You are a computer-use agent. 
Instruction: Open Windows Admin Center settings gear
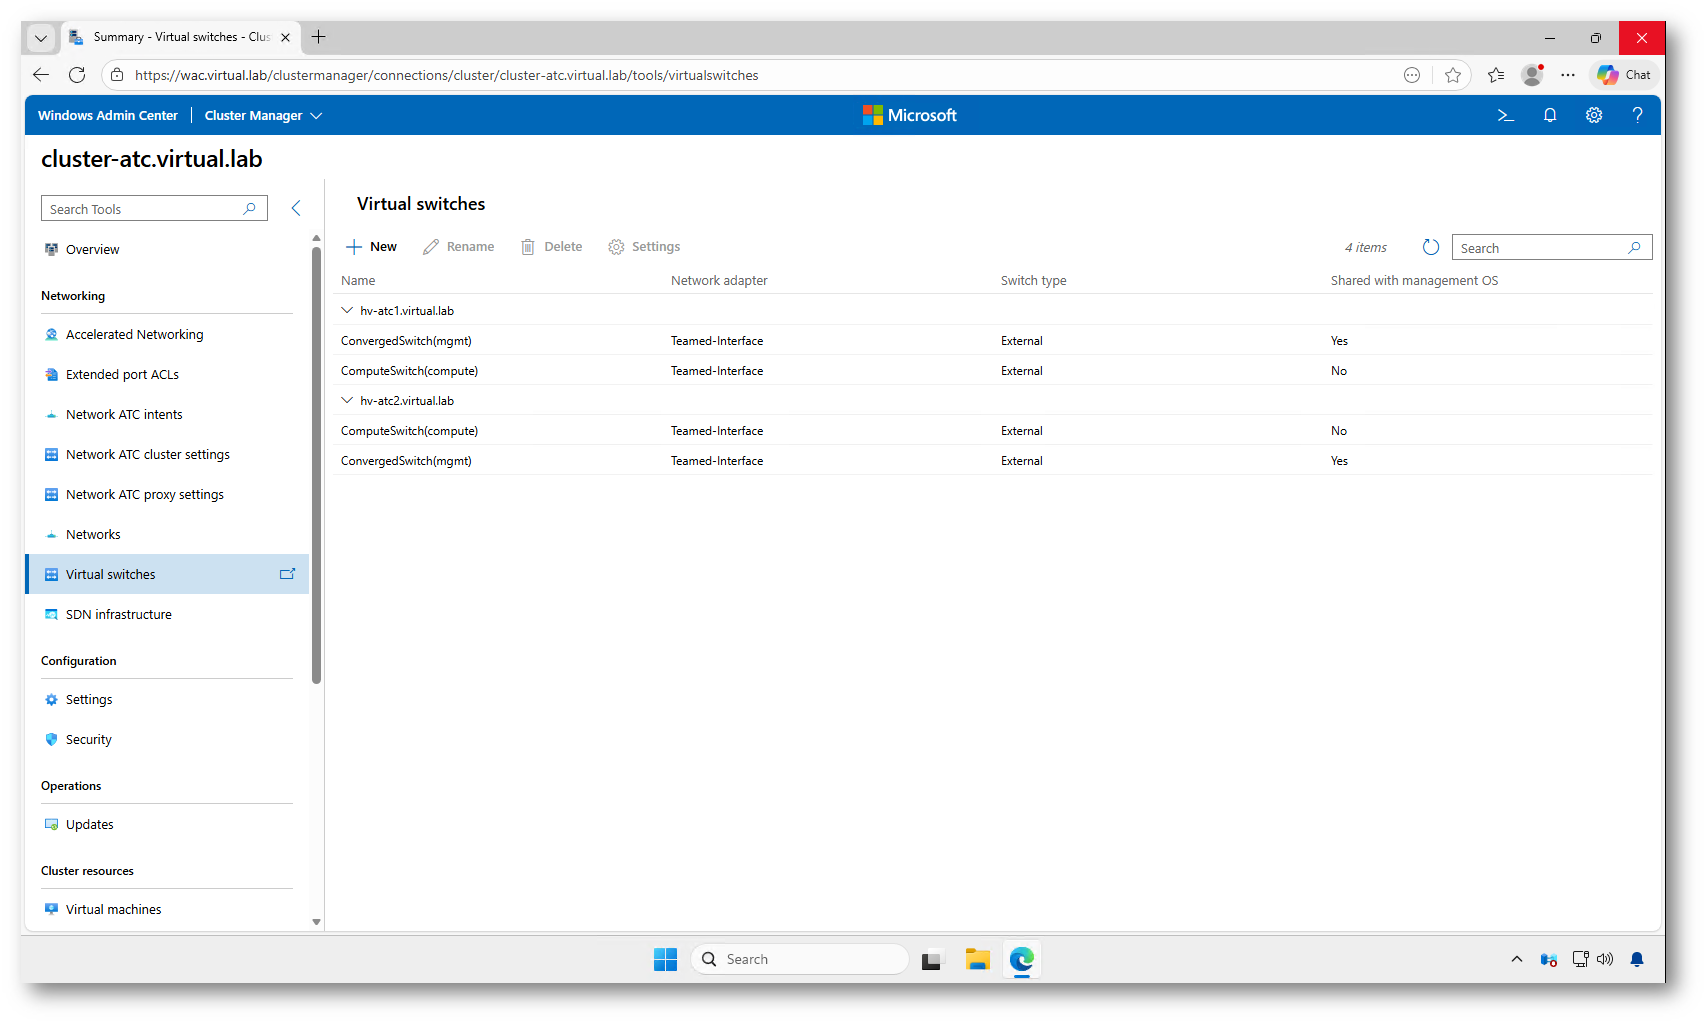[1593, 116]
